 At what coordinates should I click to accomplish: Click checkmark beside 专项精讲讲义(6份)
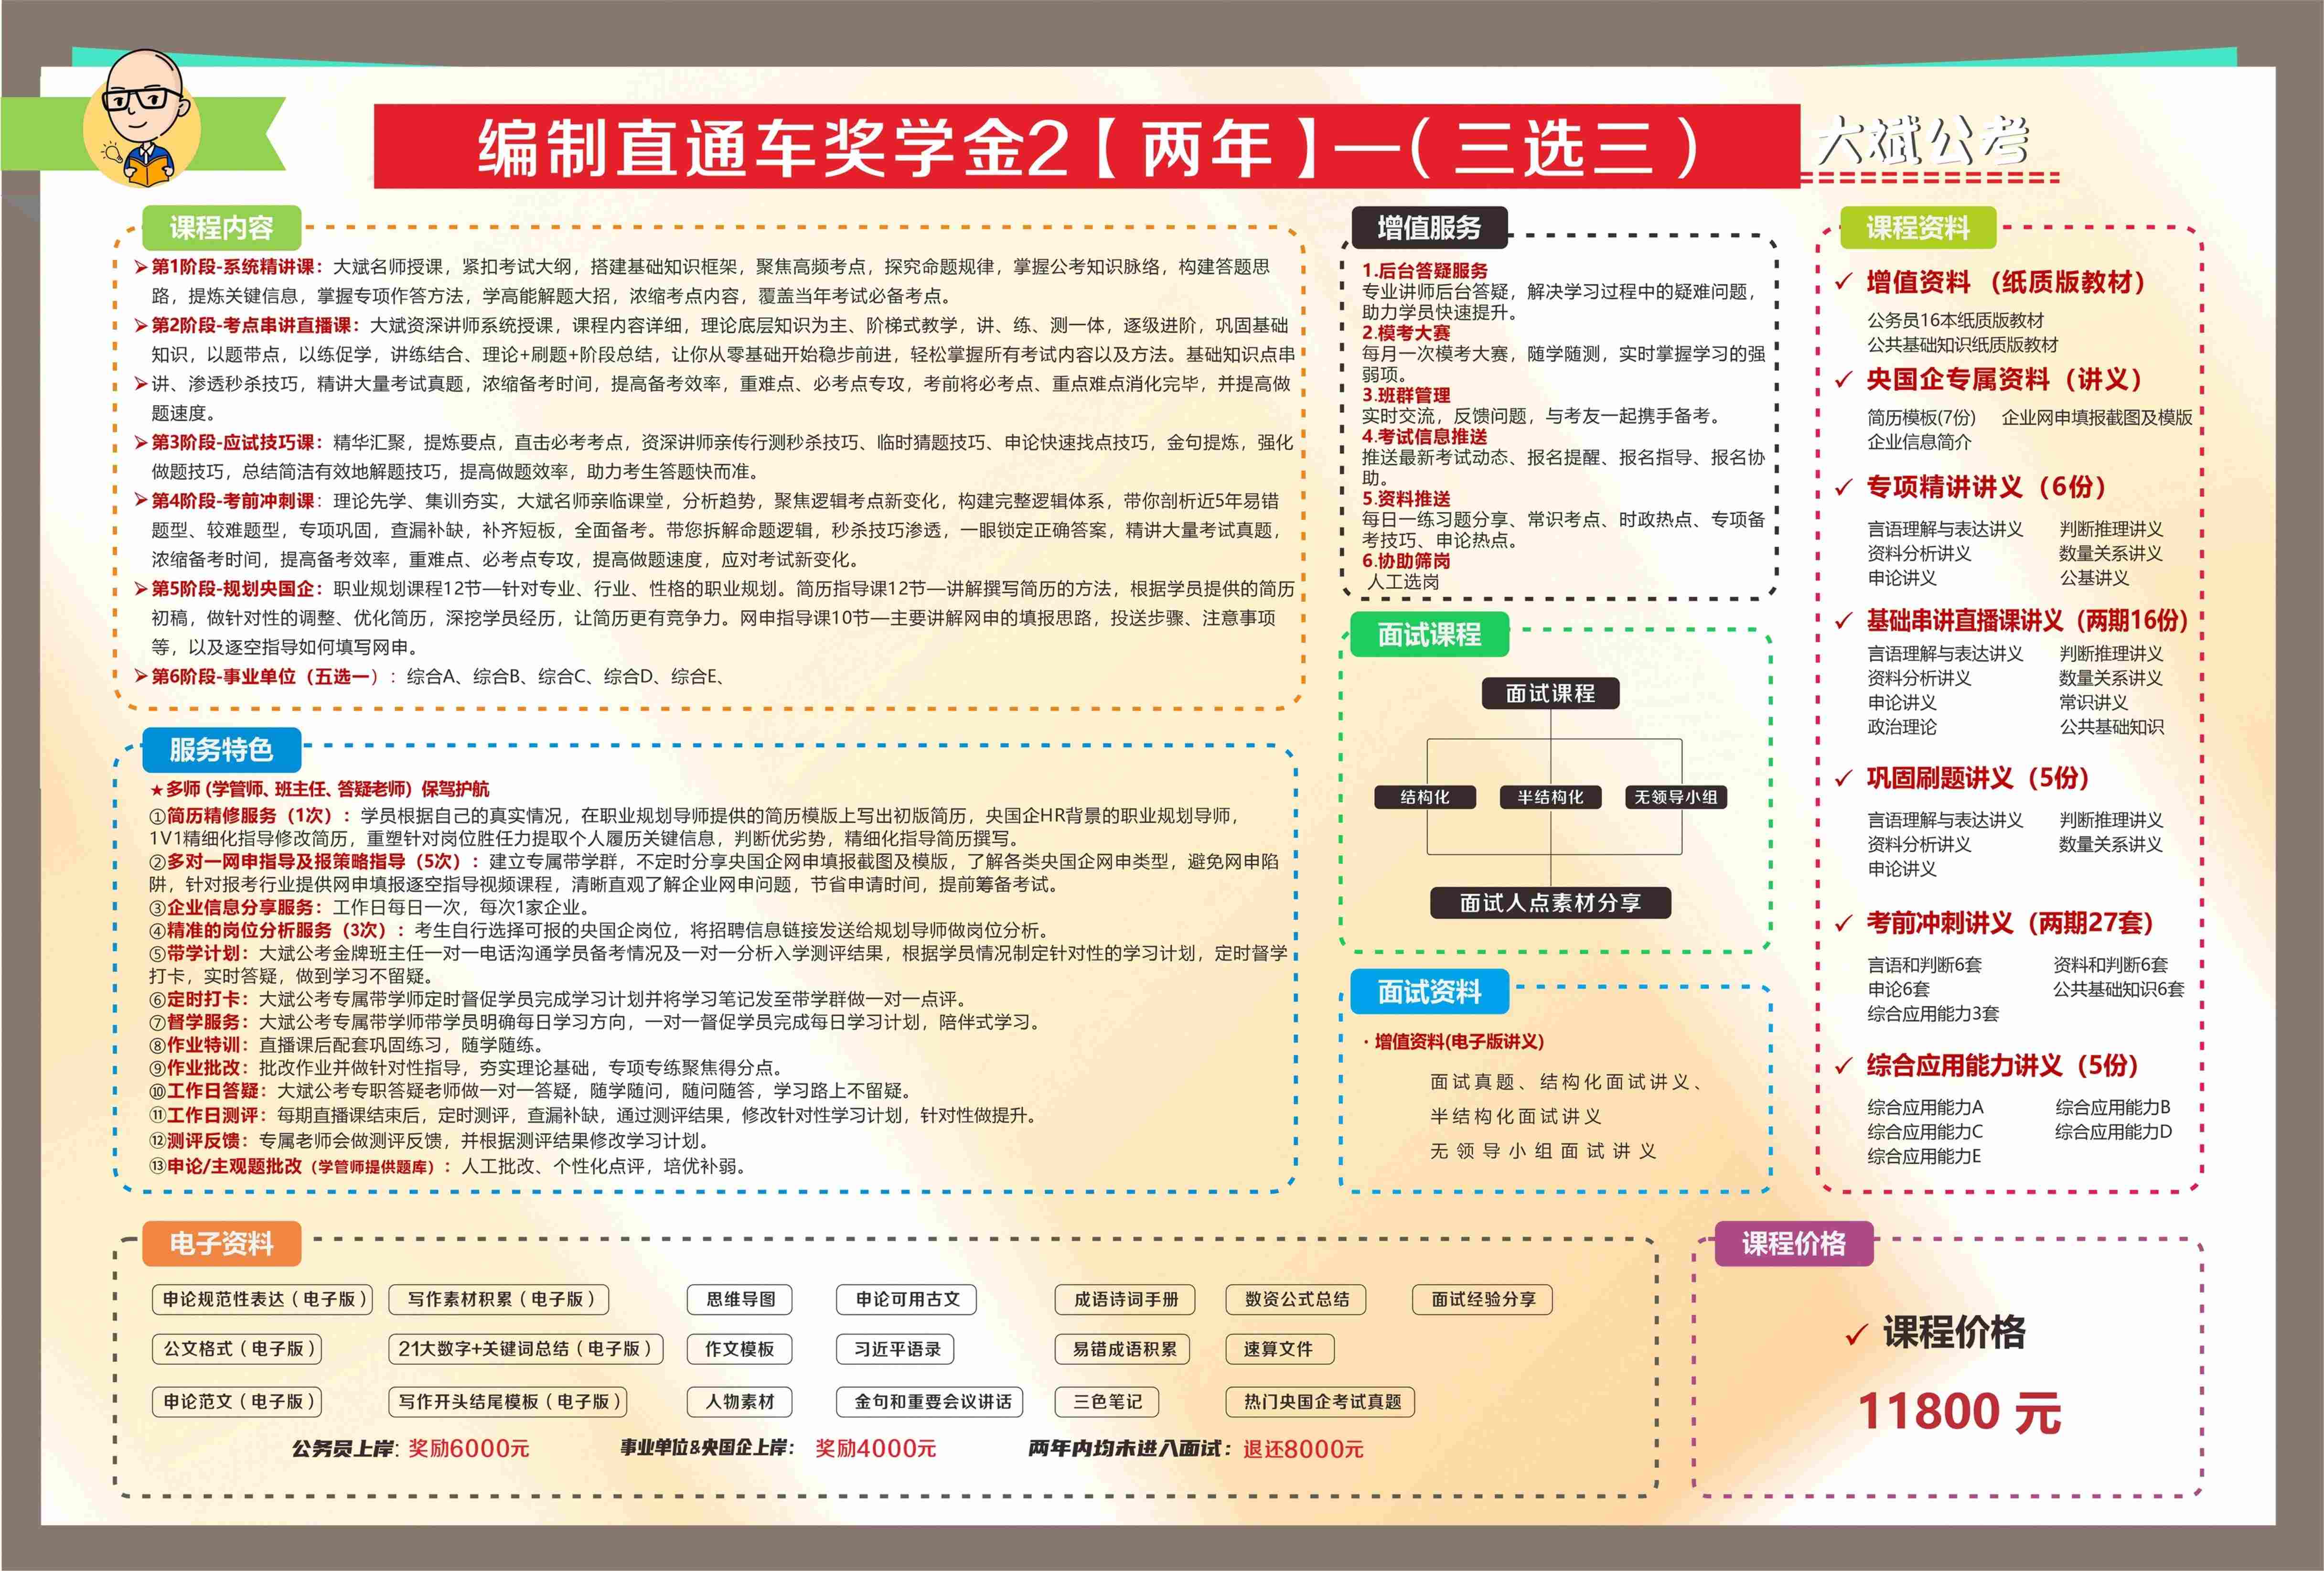point(1843,488)
